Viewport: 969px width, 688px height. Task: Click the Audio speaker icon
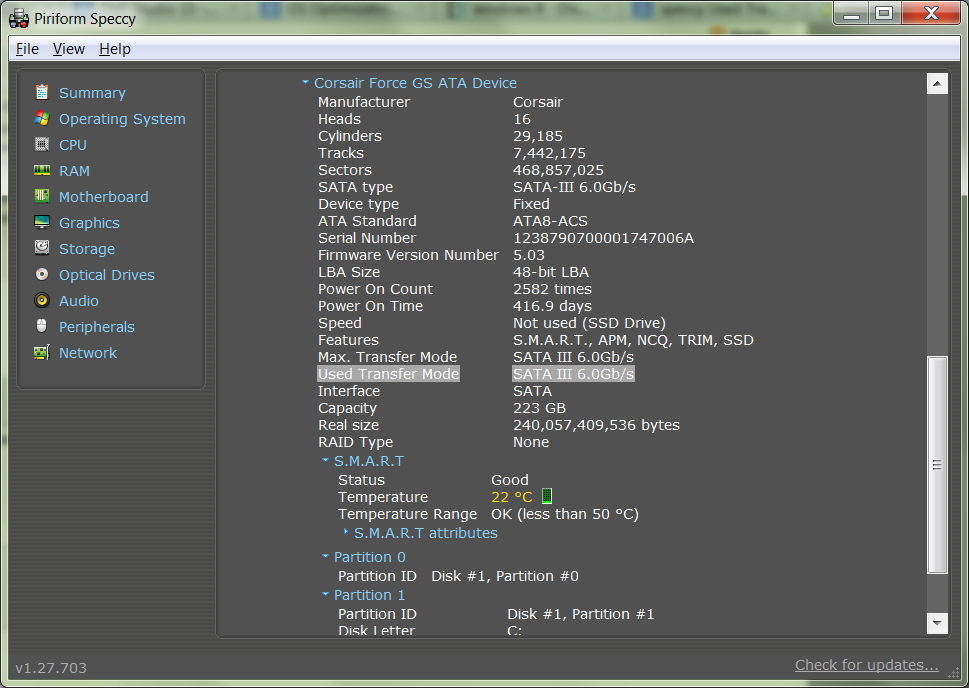tap(41, 300)
